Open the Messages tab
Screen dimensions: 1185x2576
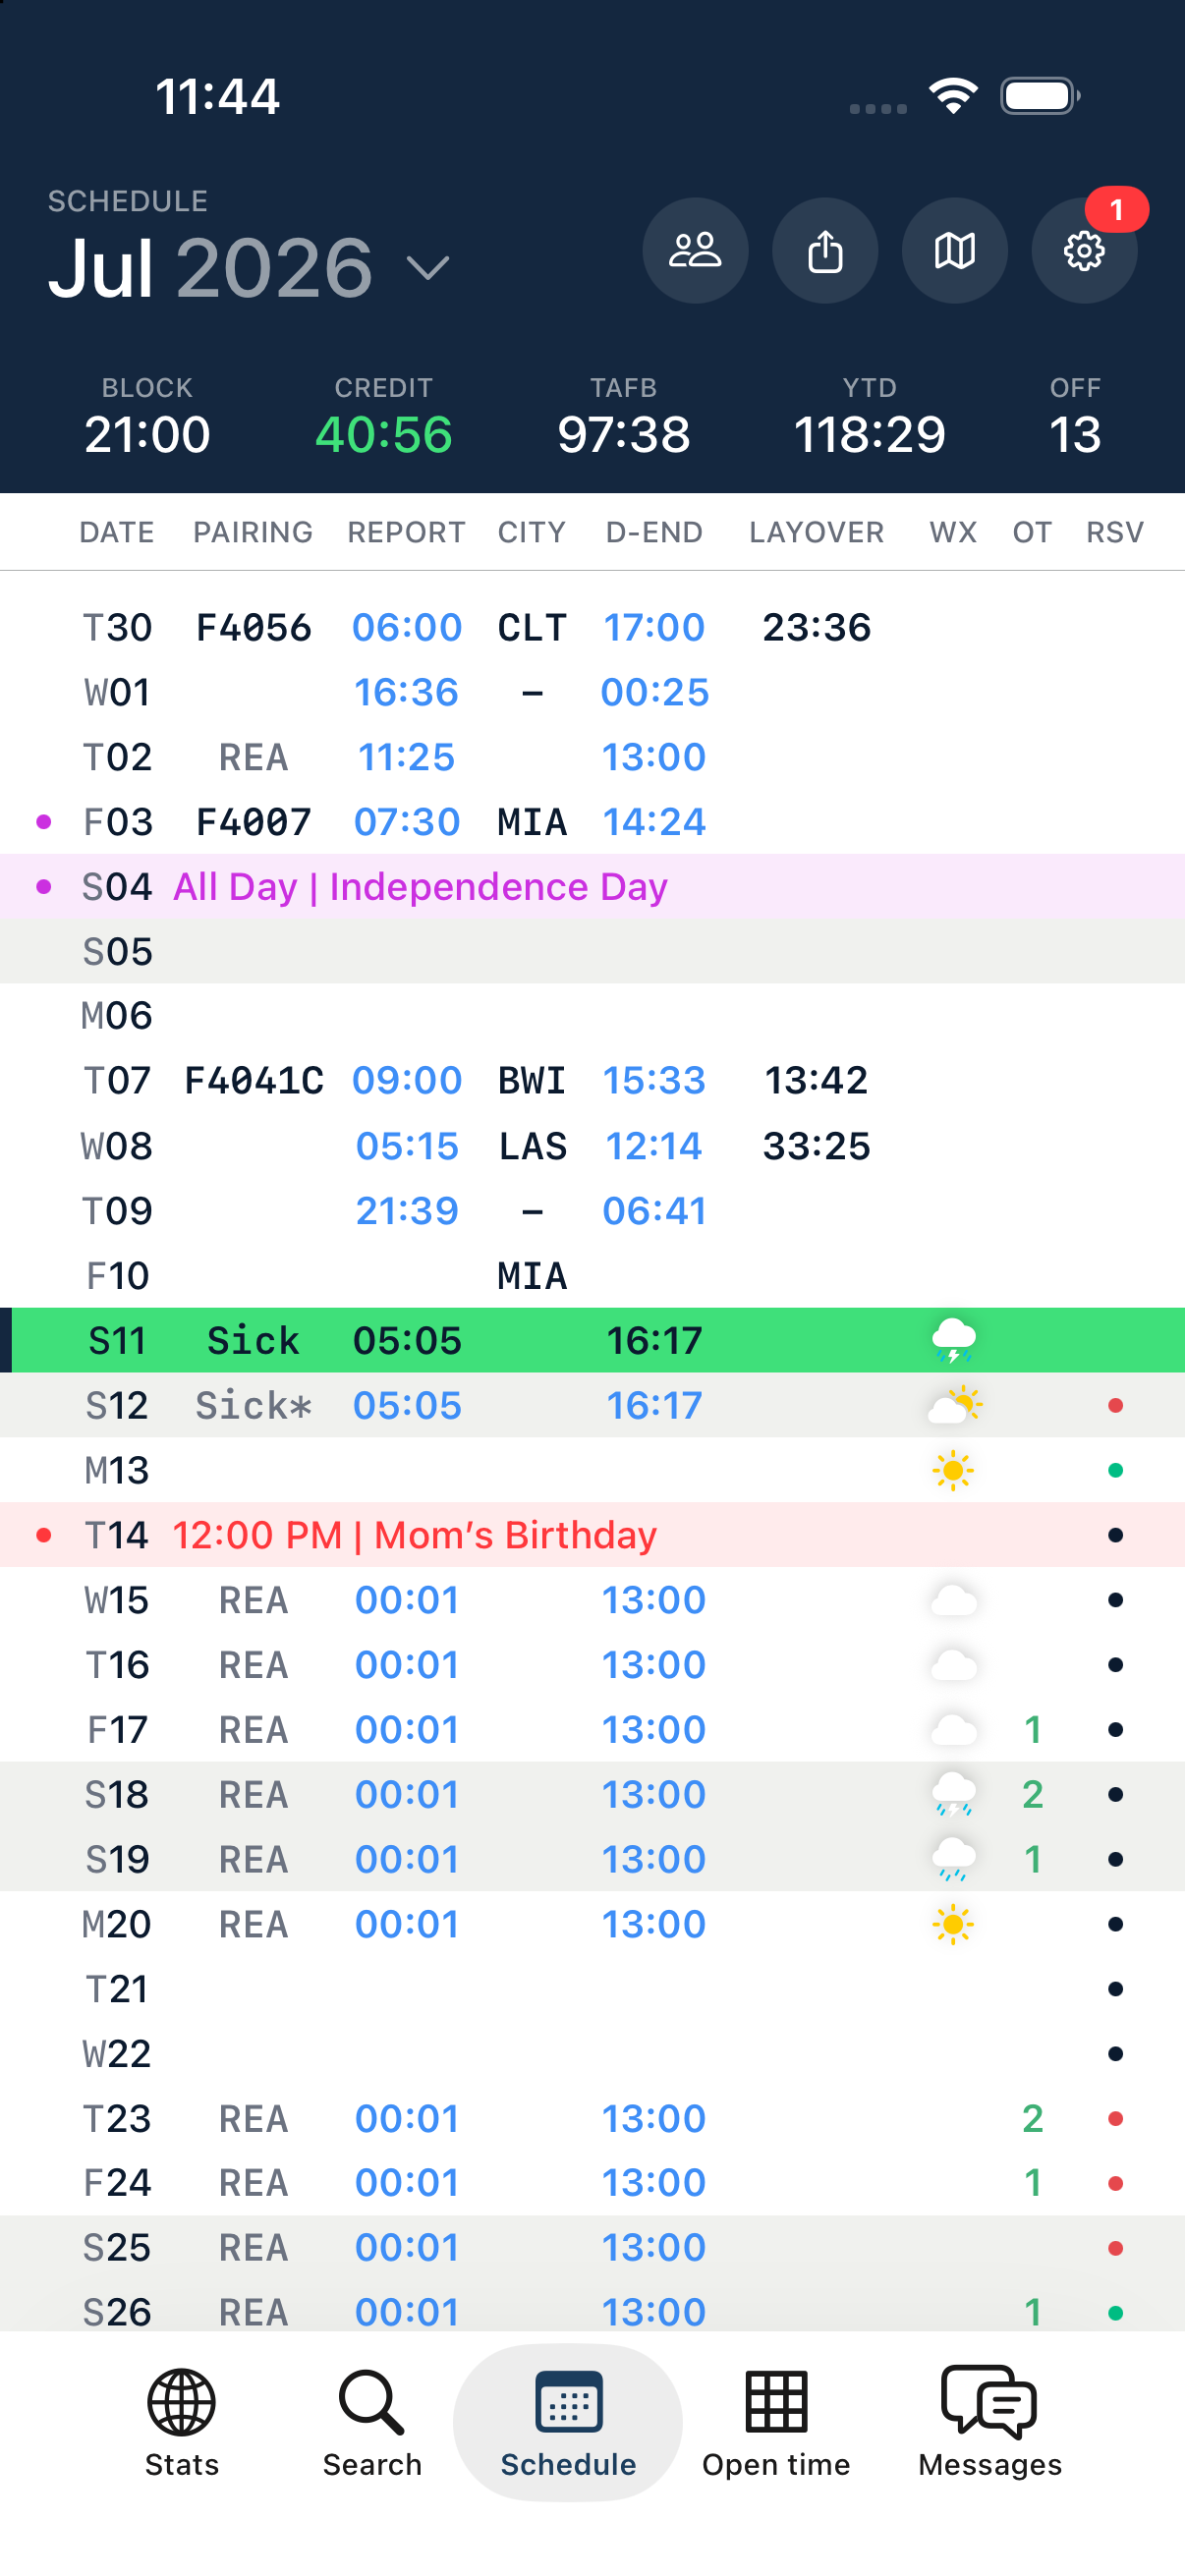point(990,2423)
